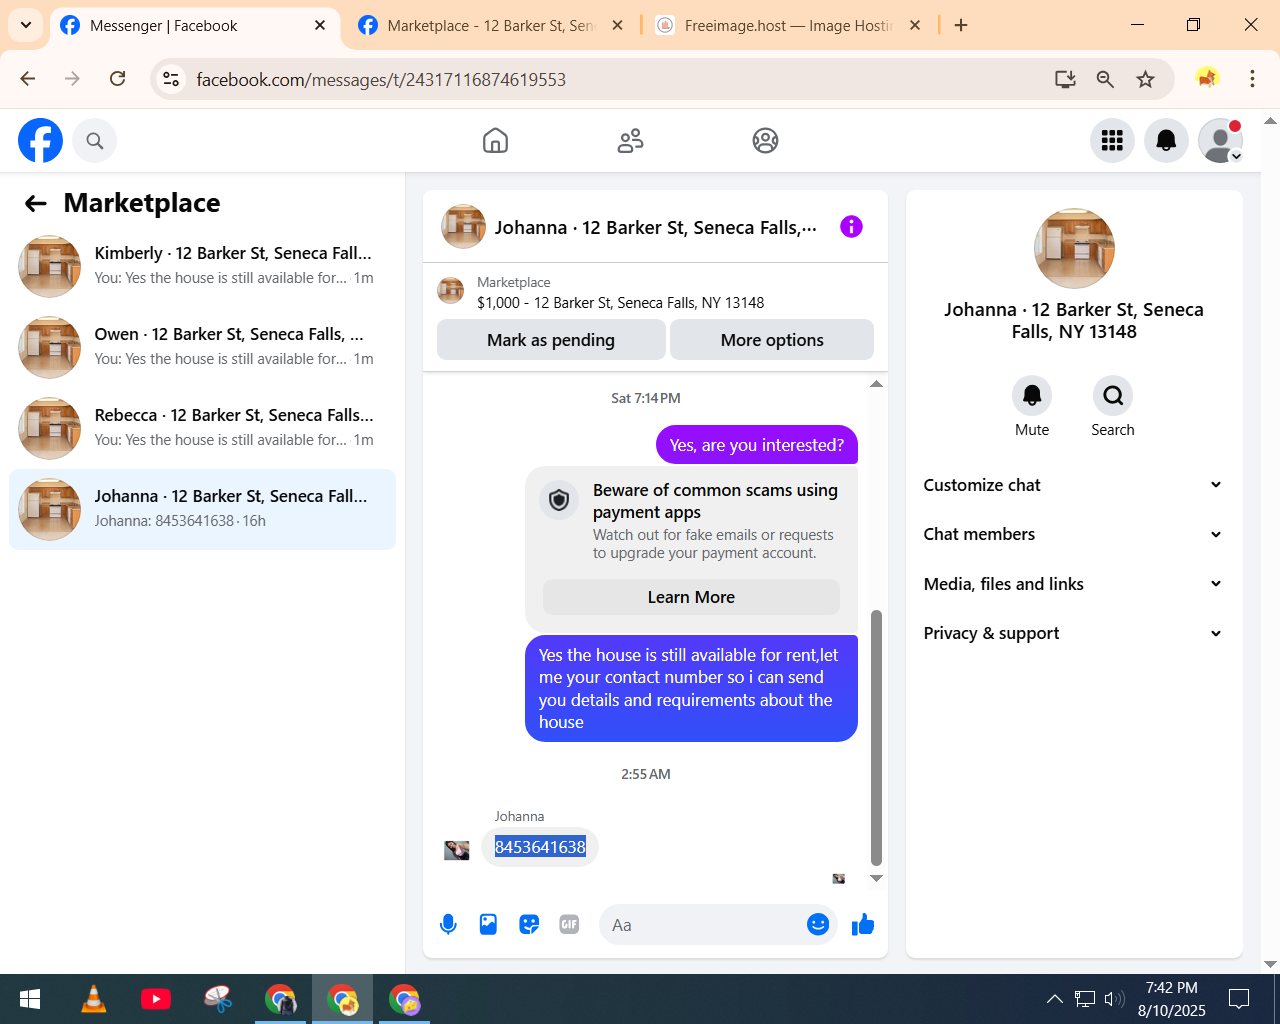The width and height of the screenshot is (1280, 1024).
Task: Open the Owen conversation
Action: pyautogui.click(x=203, y=348)
